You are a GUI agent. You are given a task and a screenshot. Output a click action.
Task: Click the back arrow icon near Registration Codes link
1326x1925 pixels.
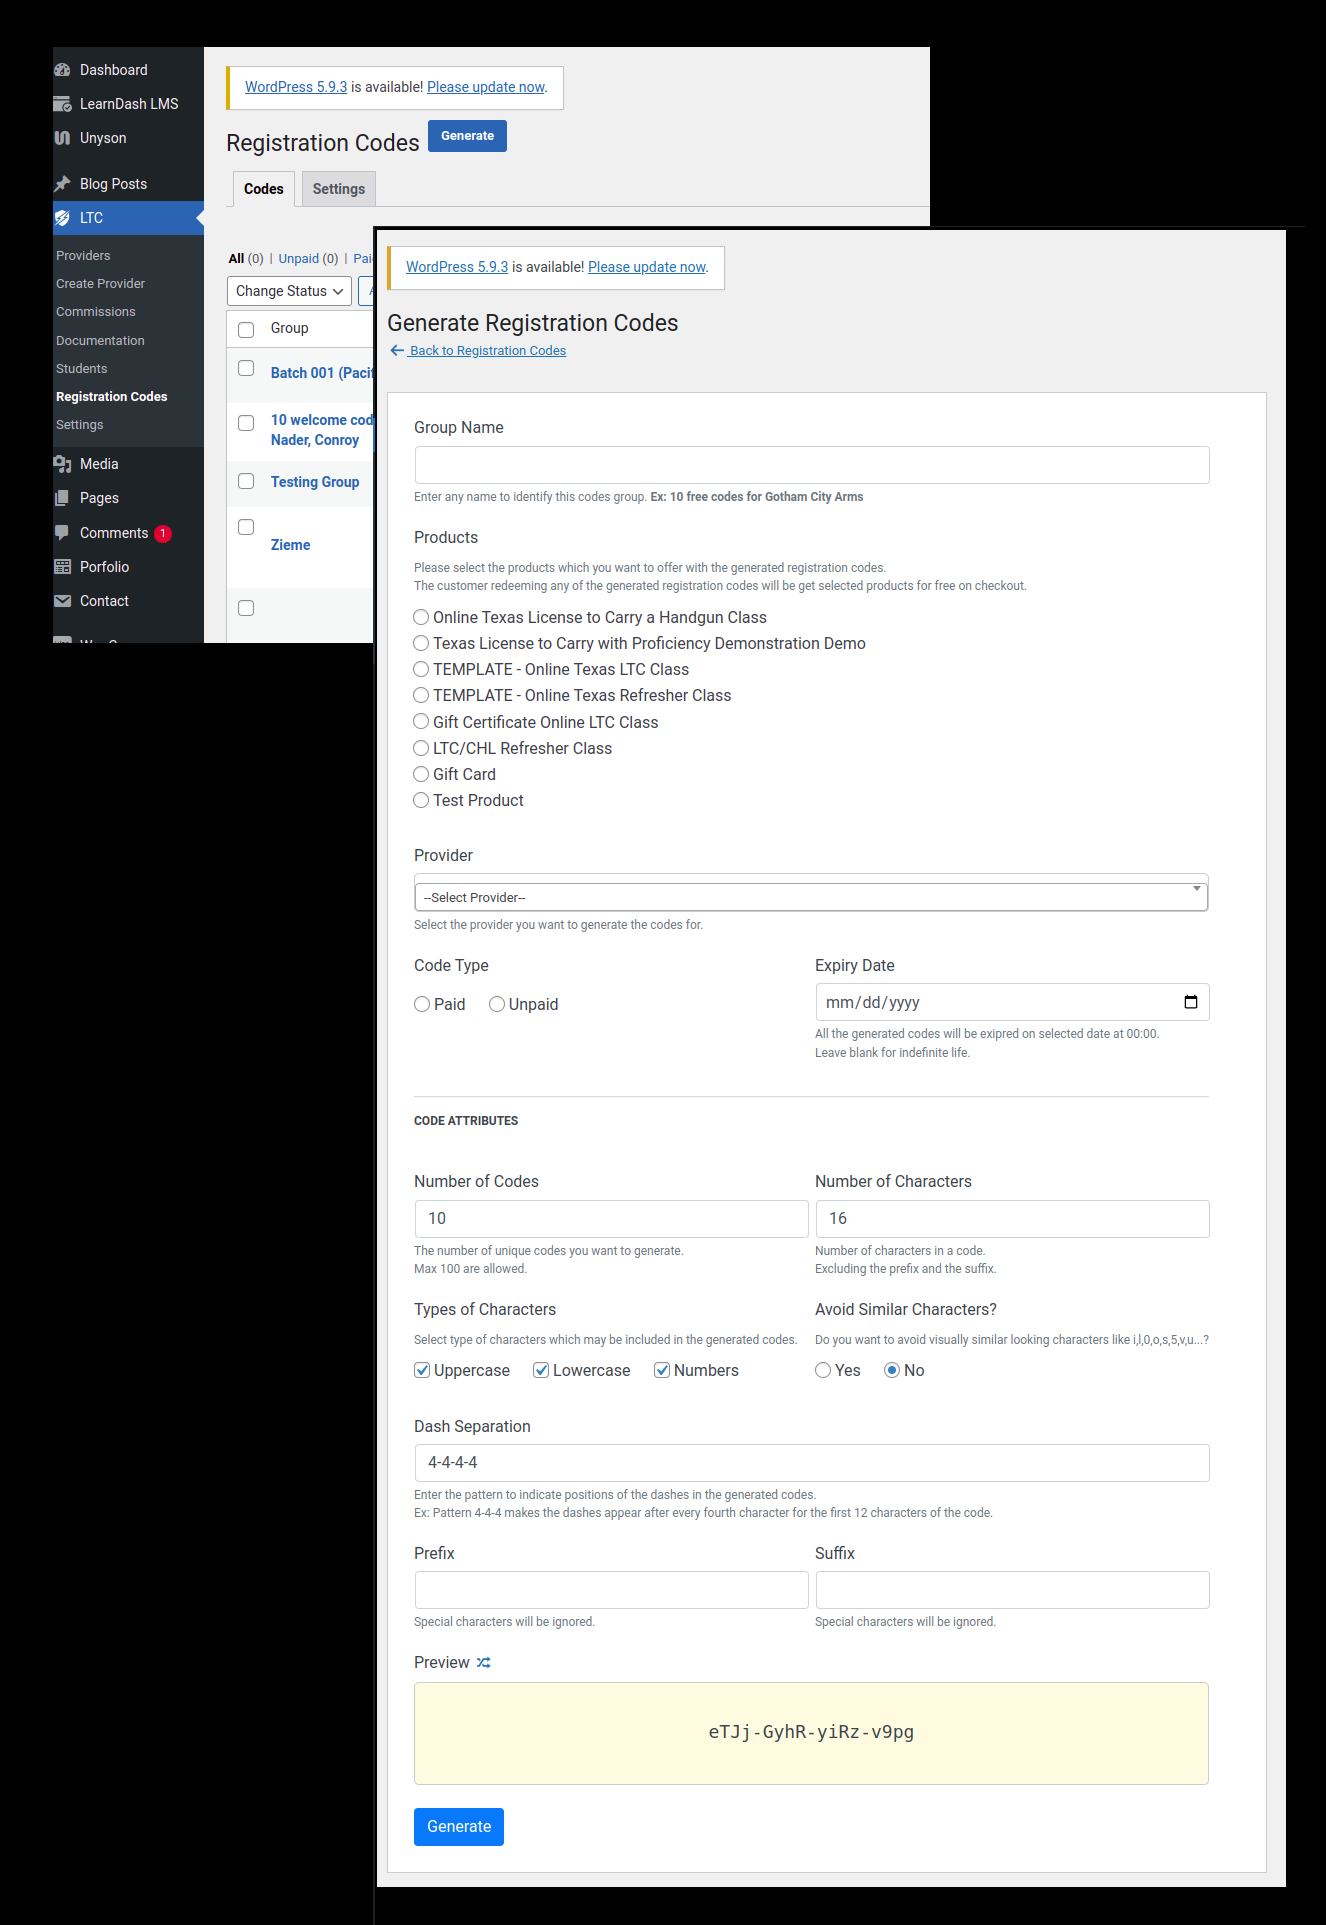tap(397, 351)
